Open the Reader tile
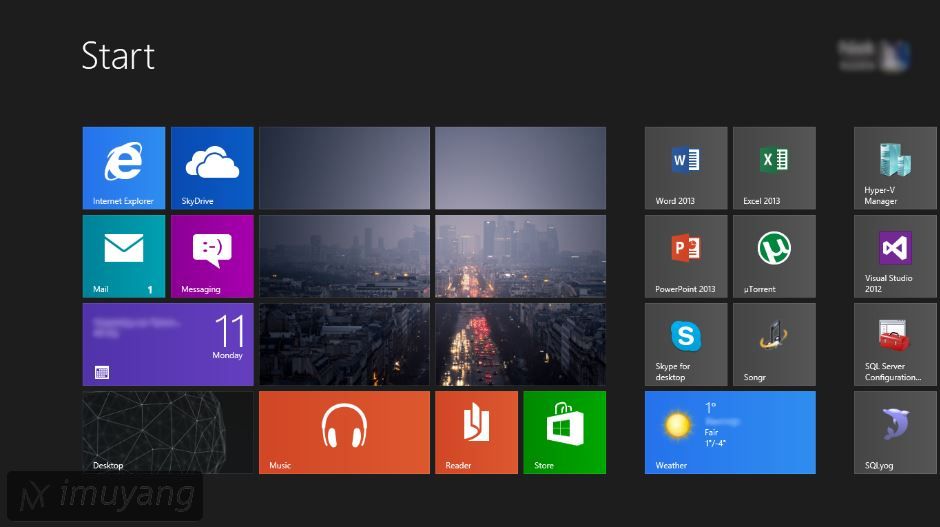 pos(477,432)
